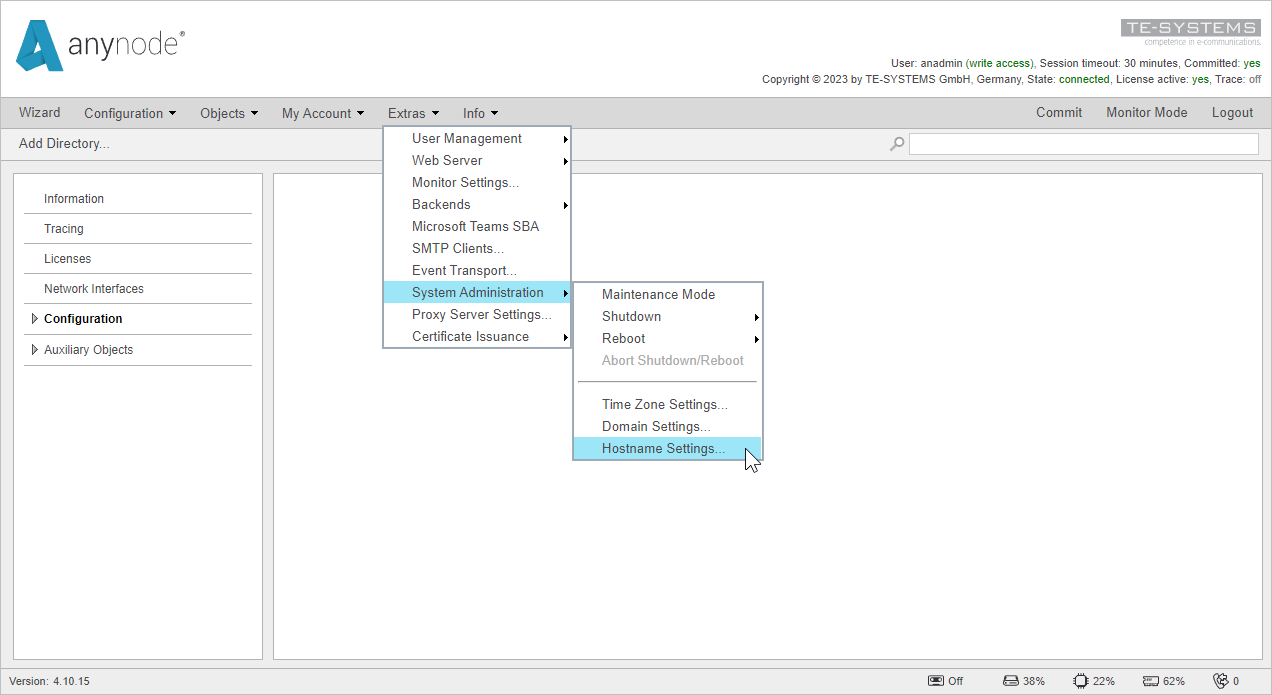Click inside the search input field
This screenshot has height=695, width=1272.
(1083, 143)
